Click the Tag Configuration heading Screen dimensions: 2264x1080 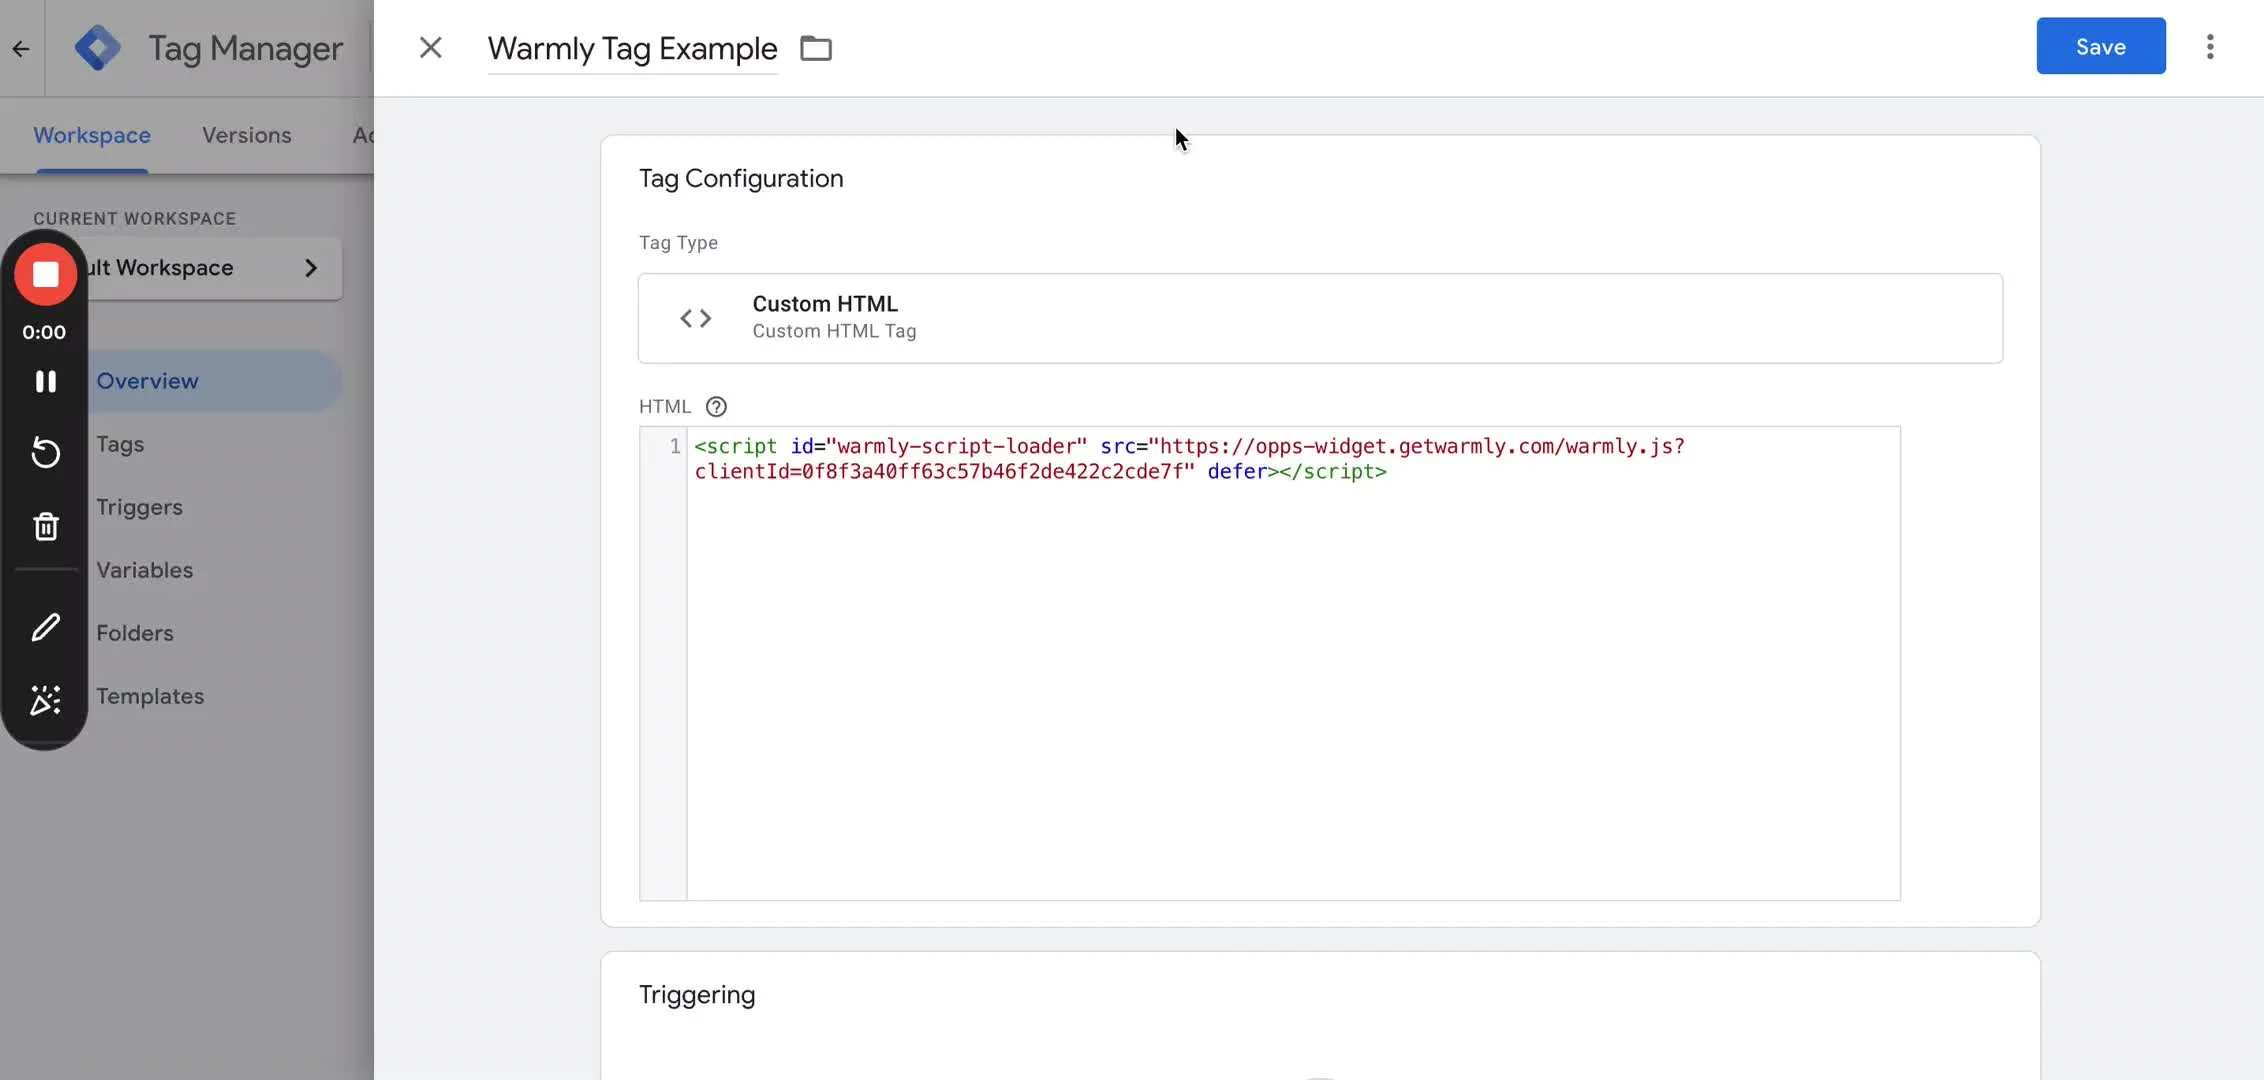point(741,178)
